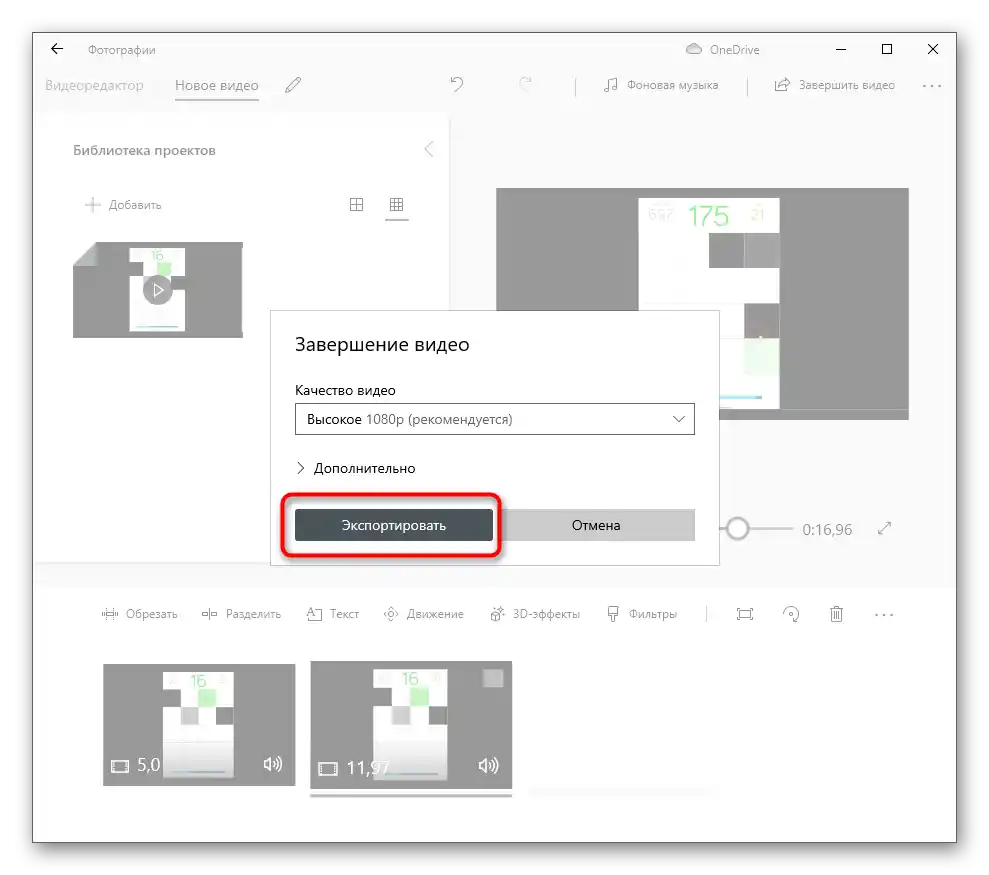The height and width of the screenshot is (875, 989).
Task: Switch library to small grid view
Action: 396,204
